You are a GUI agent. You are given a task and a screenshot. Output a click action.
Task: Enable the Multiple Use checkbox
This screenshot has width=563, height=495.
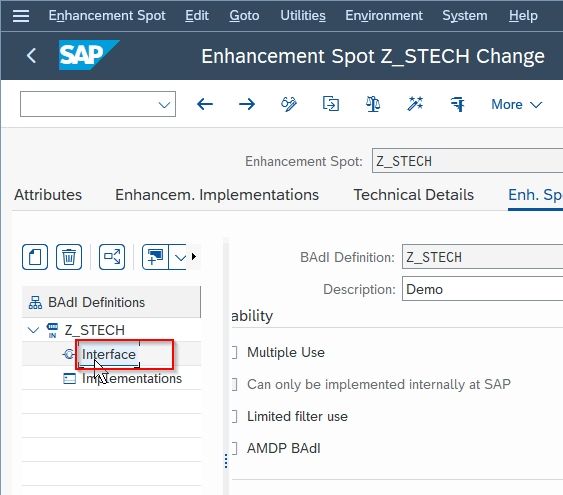tap(234, 352)
